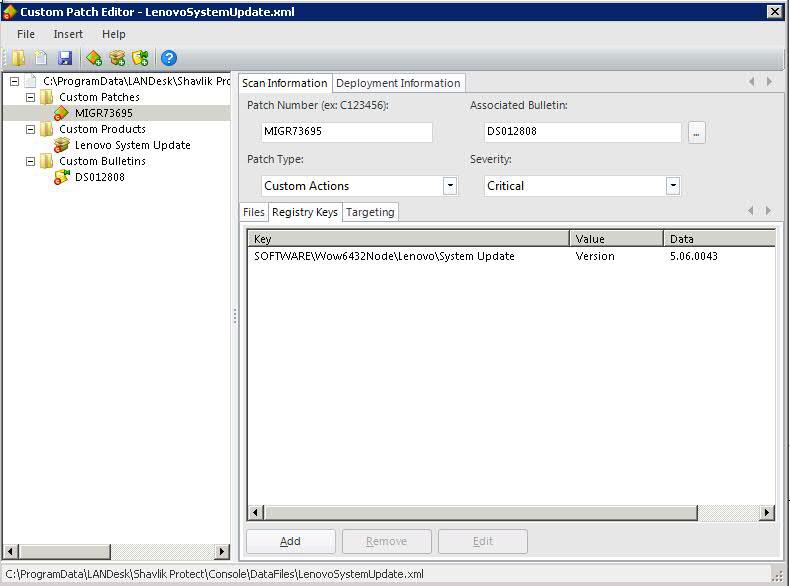
Task: Click the Patch Number input field
Action: pyautogui.click(x=347, y=132)
